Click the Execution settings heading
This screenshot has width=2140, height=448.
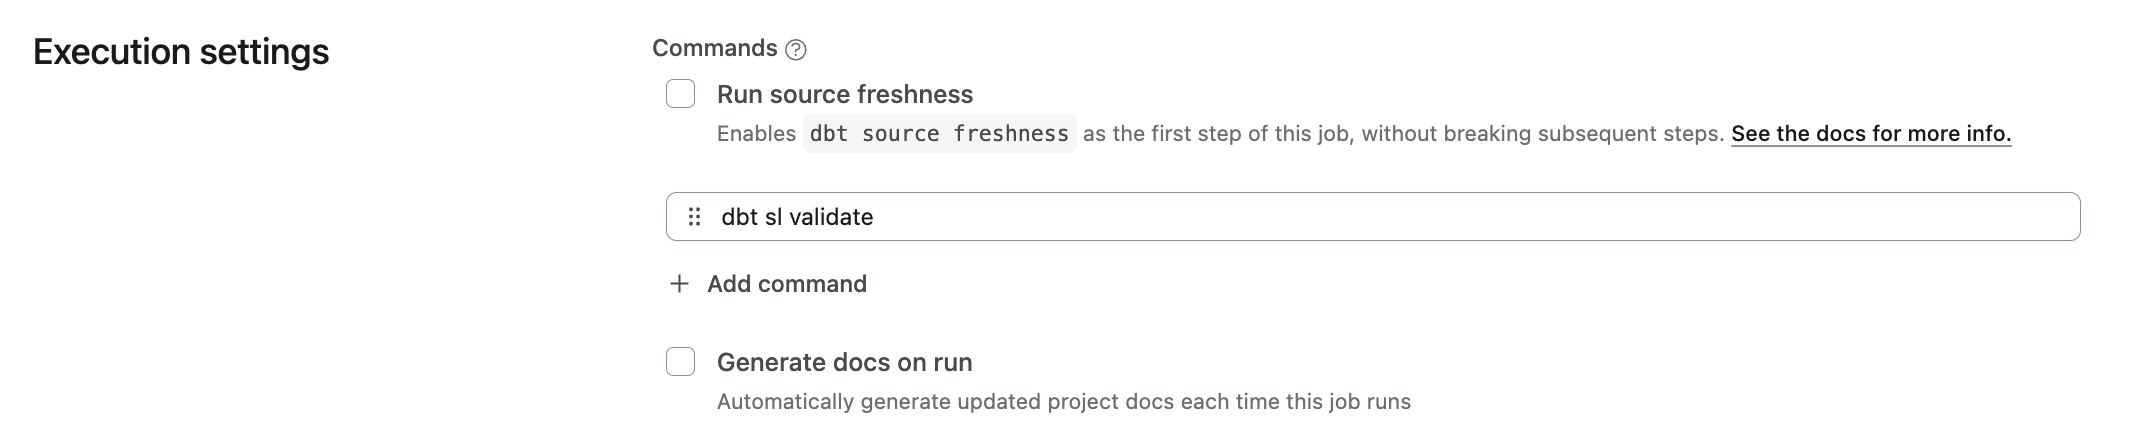click(x=181, y=52)
